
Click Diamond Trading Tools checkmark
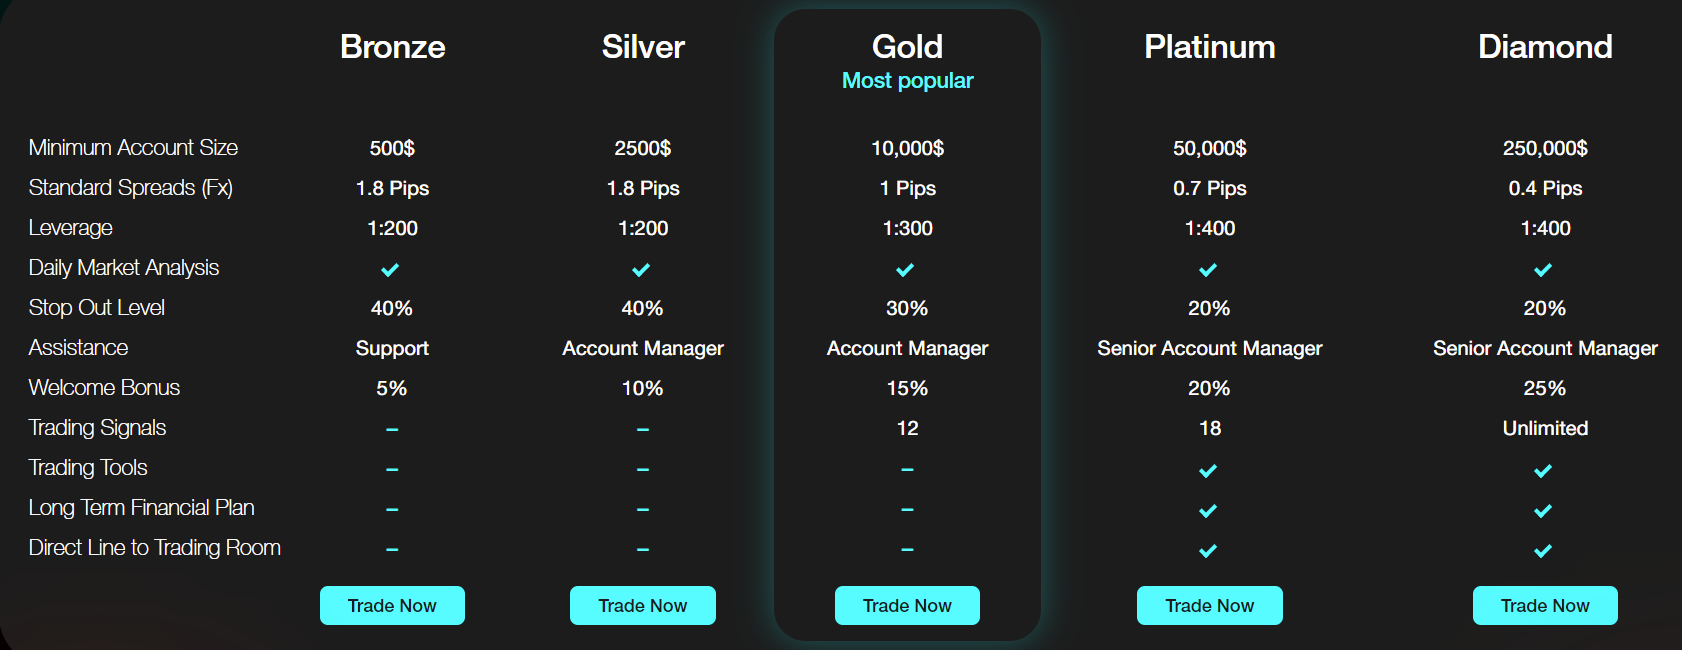[x=1543, y=471]
